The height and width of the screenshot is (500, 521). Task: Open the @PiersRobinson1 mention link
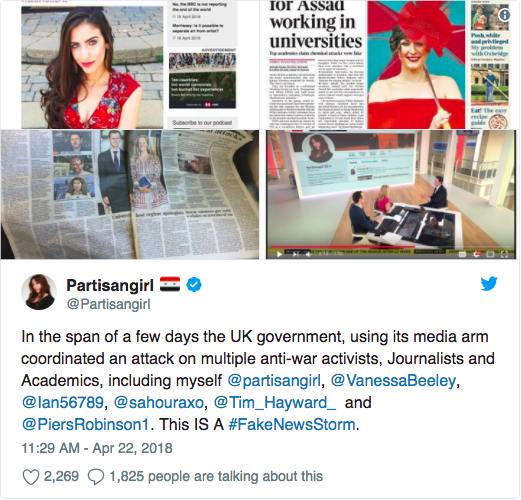[85, 425]
